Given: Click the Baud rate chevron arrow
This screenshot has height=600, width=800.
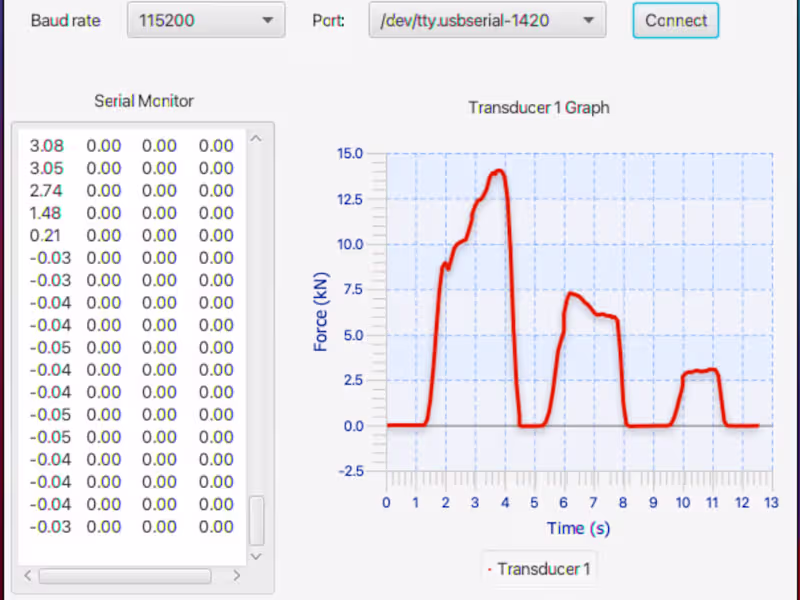Looking at the screenshot, I should pyautogui.click(x=266, y=19).
